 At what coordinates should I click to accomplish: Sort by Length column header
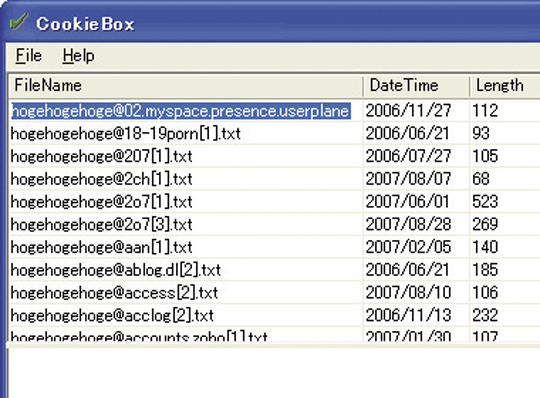(x=505, y=86)
